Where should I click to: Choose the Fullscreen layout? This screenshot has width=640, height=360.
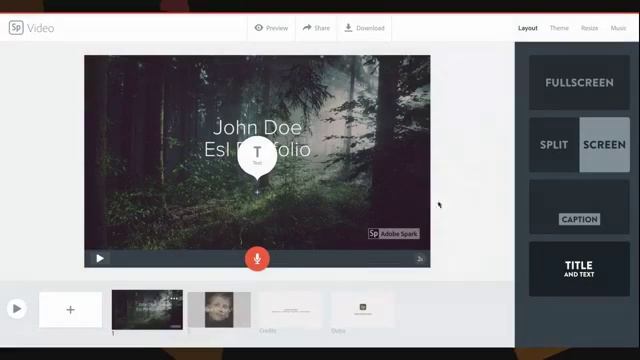tap(579, 82)
